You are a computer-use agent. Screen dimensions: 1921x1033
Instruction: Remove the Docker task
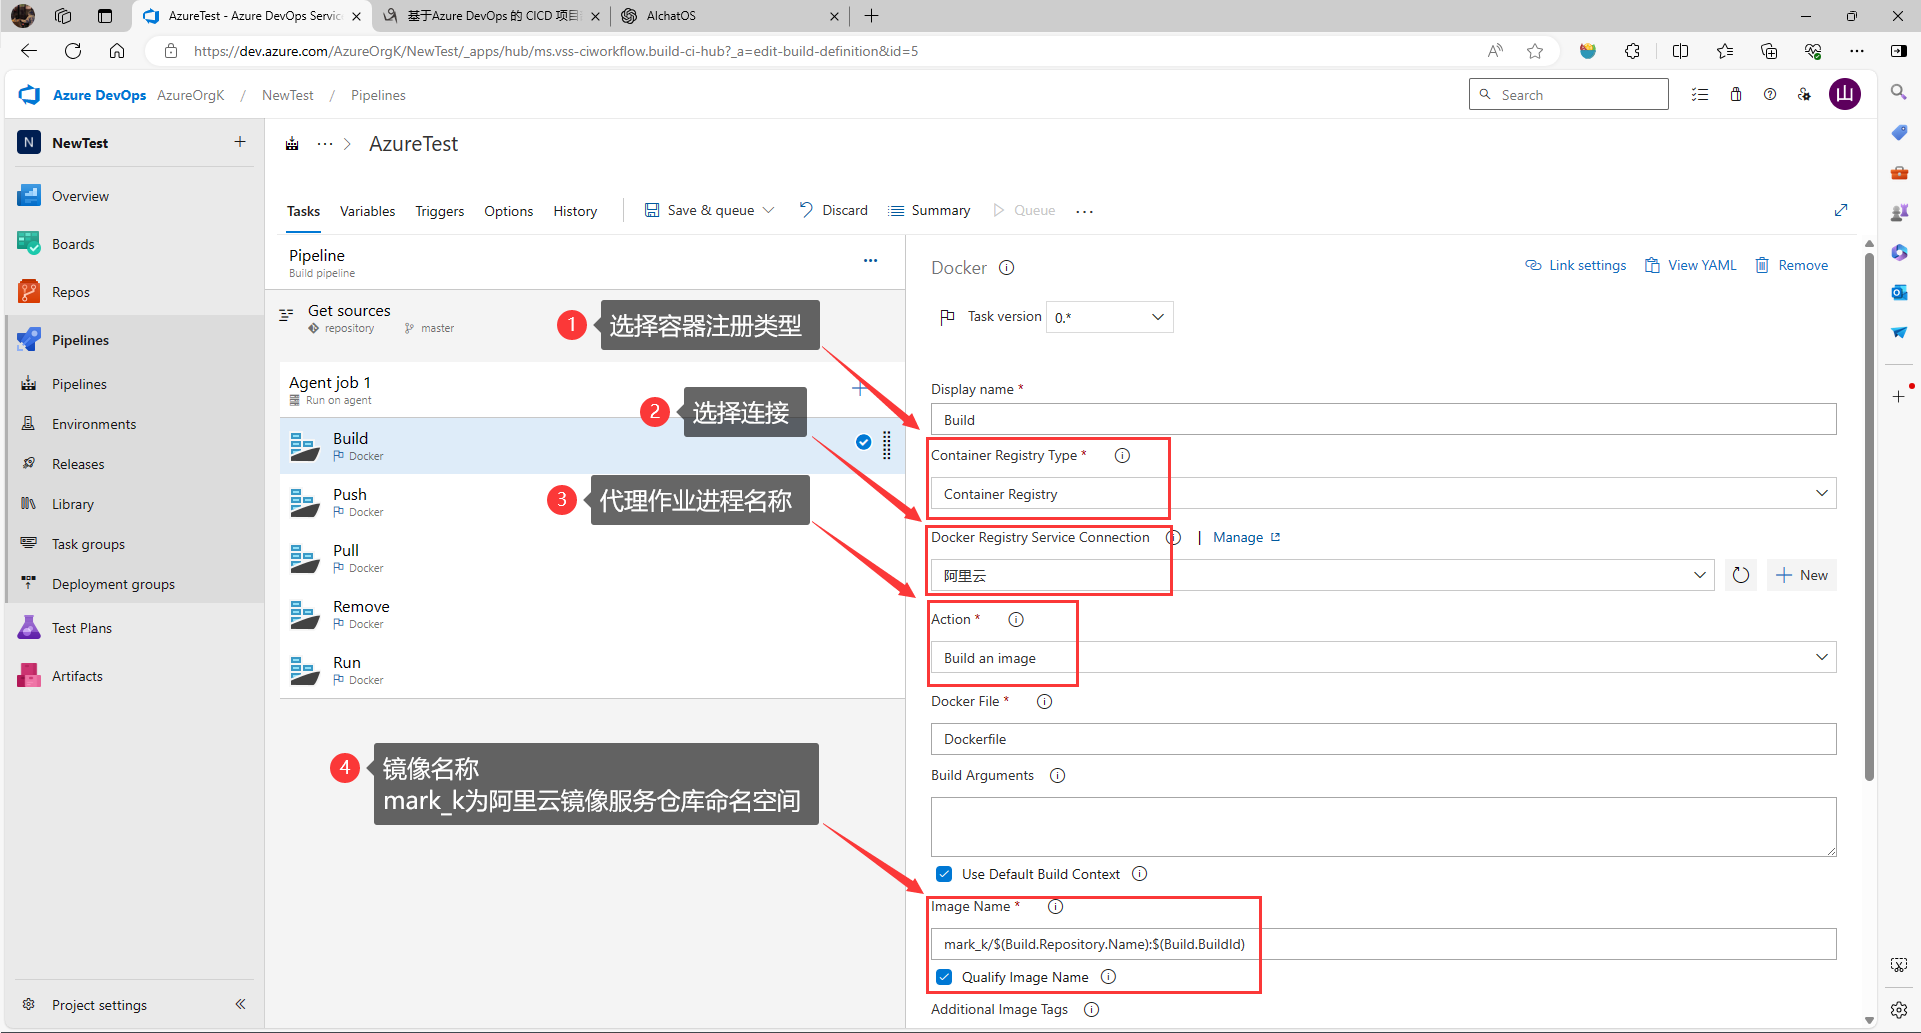(1792, 265)
